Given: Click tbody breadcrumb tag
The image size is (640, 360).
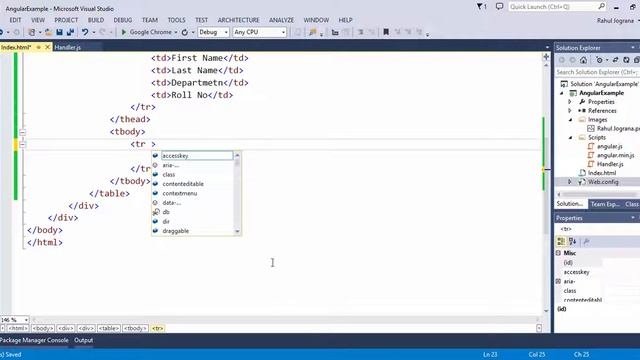Looking at the screenshot, I should 135,328.
